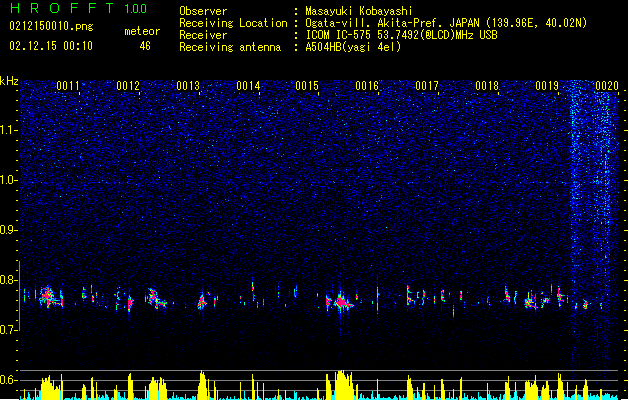
Task: Click the HROFFT 1.0.0 title text
Action: point(78,8)
